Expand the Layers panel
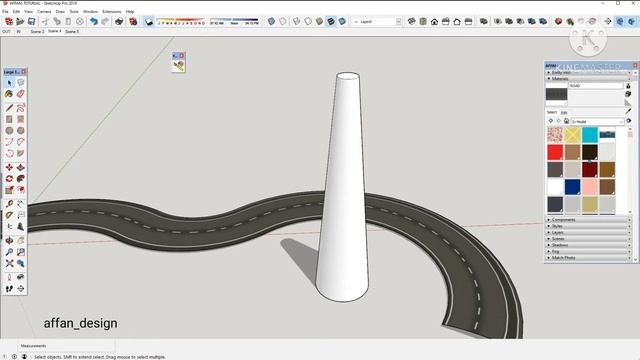This screenshot has width=640, height=360. tap(588, 232)
